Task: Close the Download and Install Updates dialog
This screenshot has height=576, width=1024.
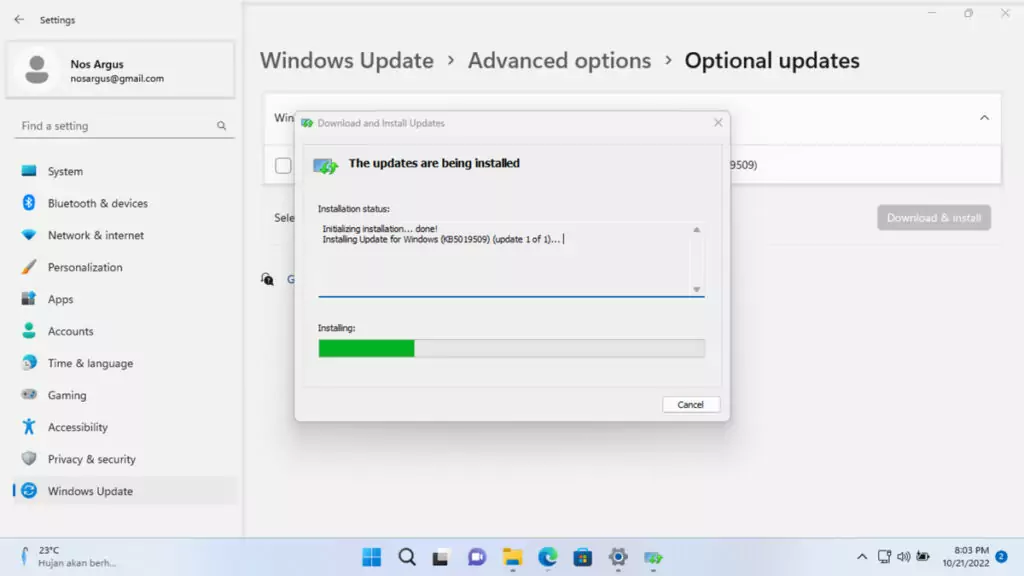Action: (x=718, y=123)
